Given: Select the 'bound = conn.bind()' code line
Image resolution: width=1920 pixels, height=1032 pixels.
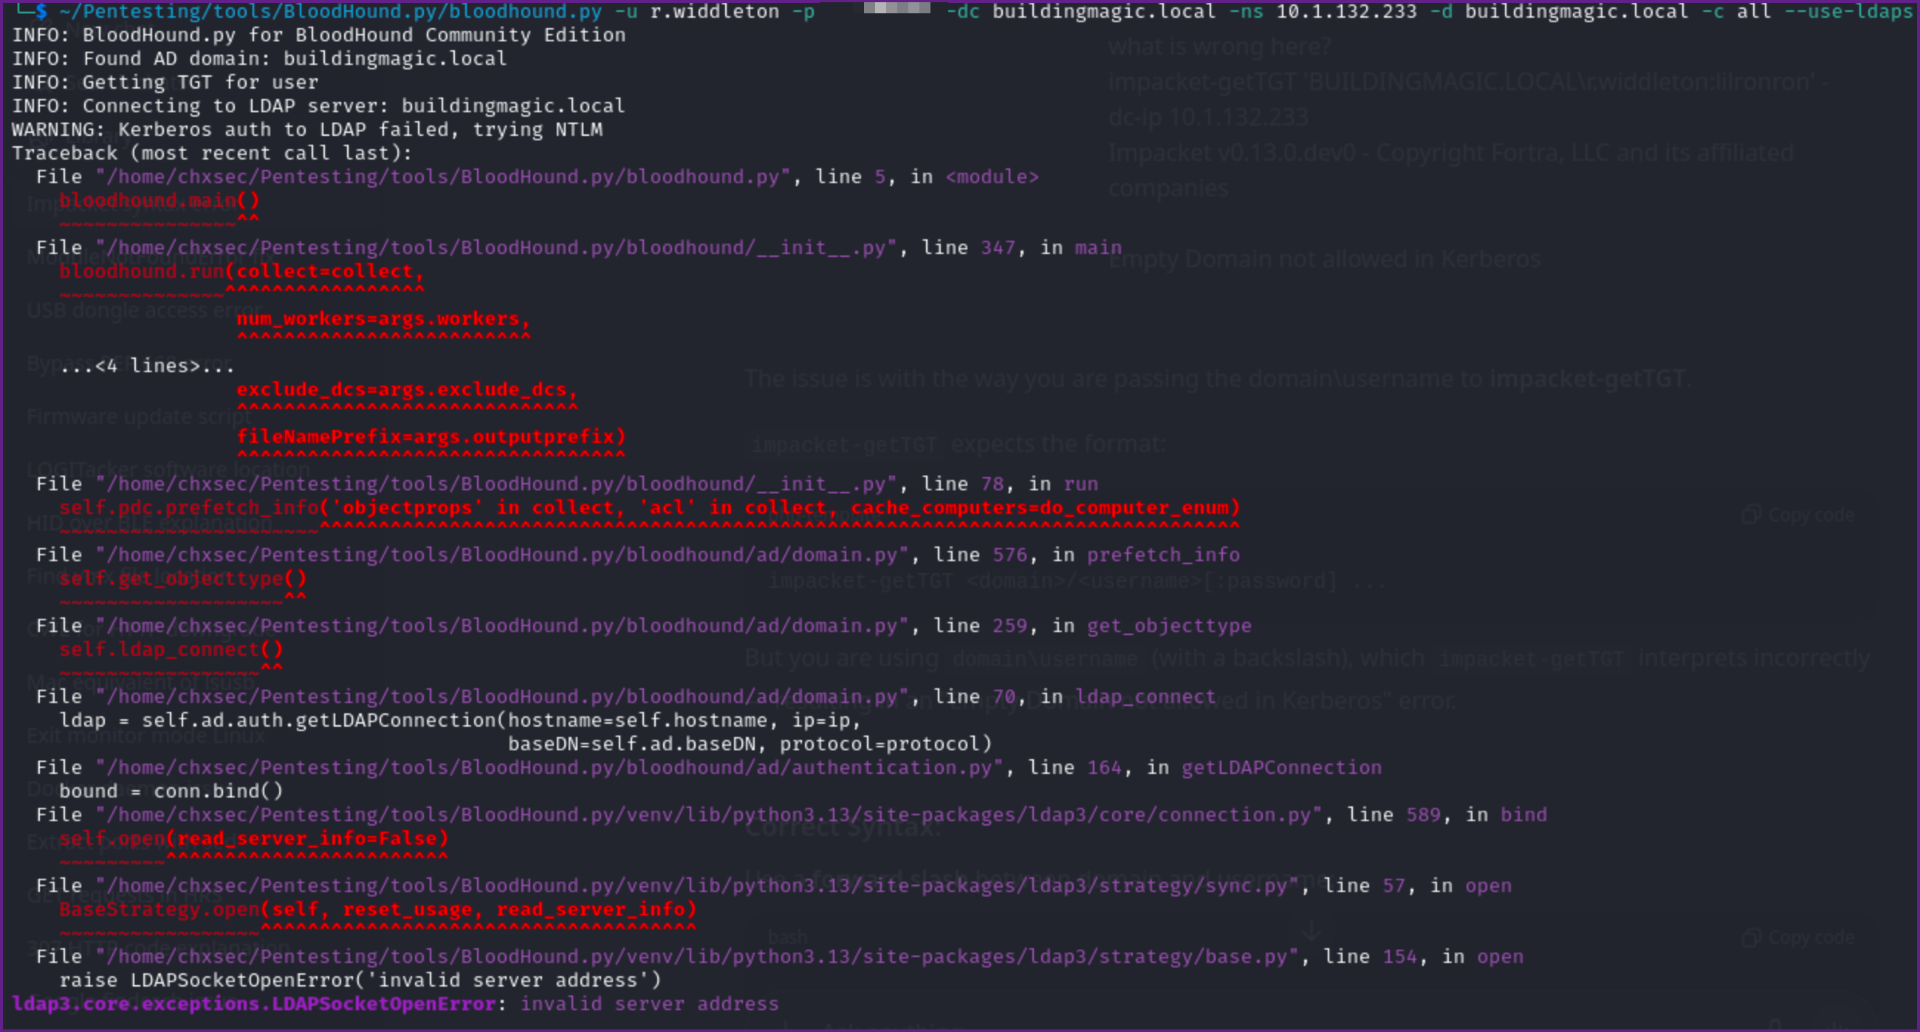Looking at the screenshot, I should click(171, 791).
